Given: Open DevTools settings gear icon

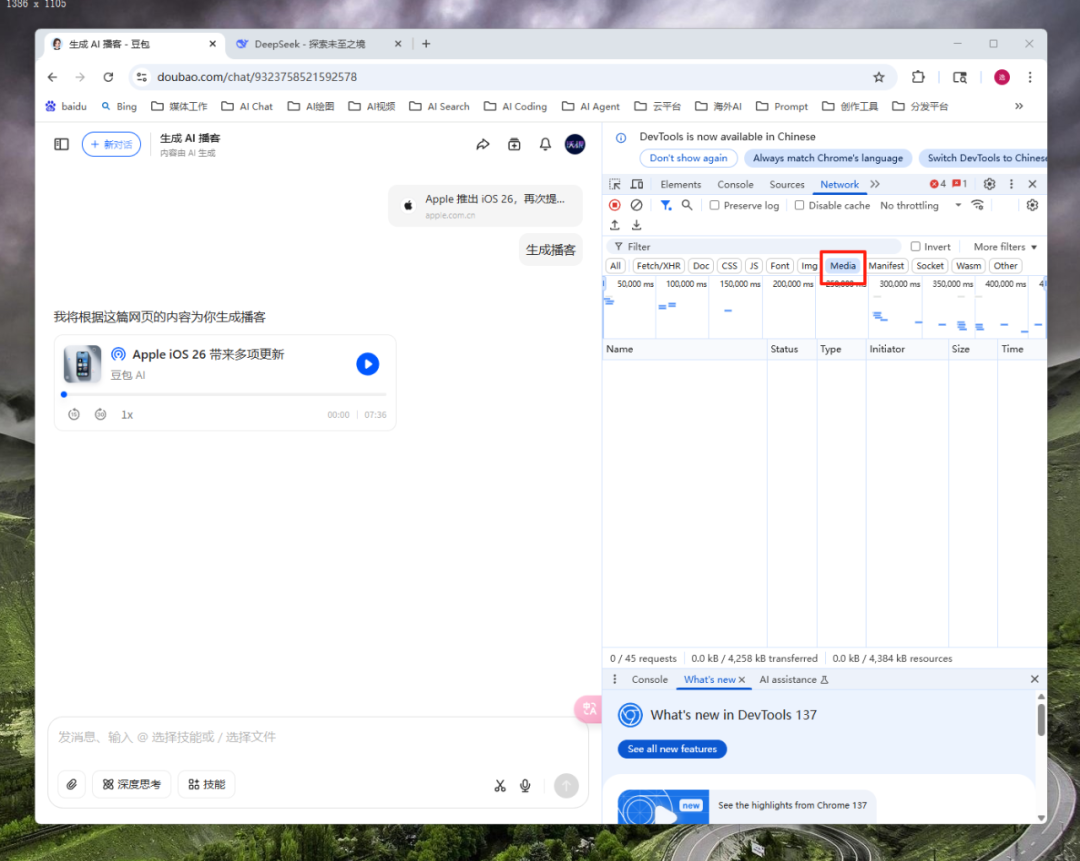Looking at the screenshot, I should click(x=989, y=184).
